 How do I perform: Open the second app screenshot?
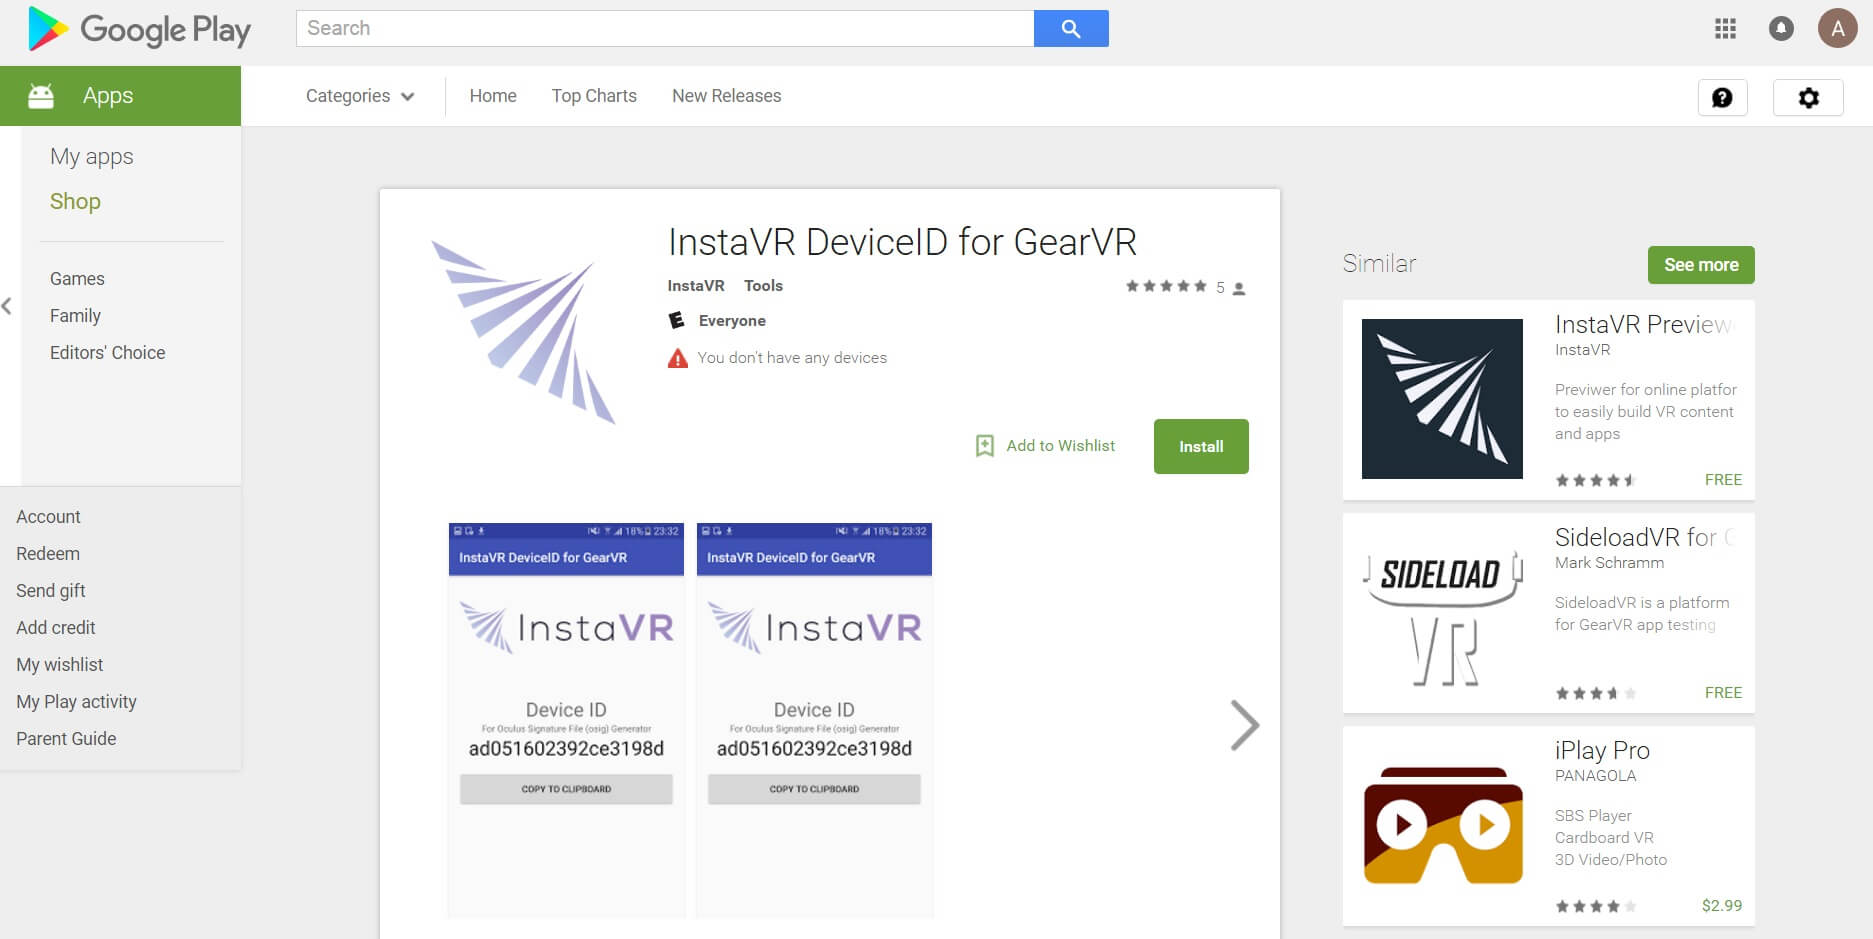point(814,720)
